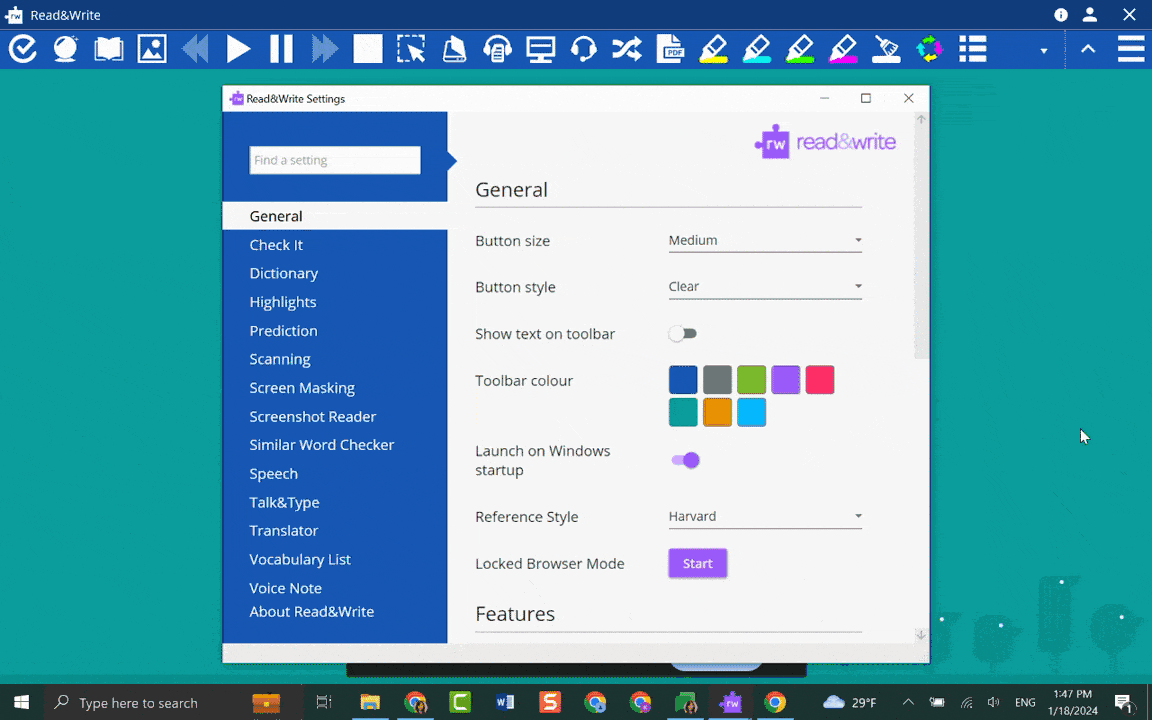Expand the Button size dropdown
Viewport: 1152px width, 720px height.
[x=765, y=240]
